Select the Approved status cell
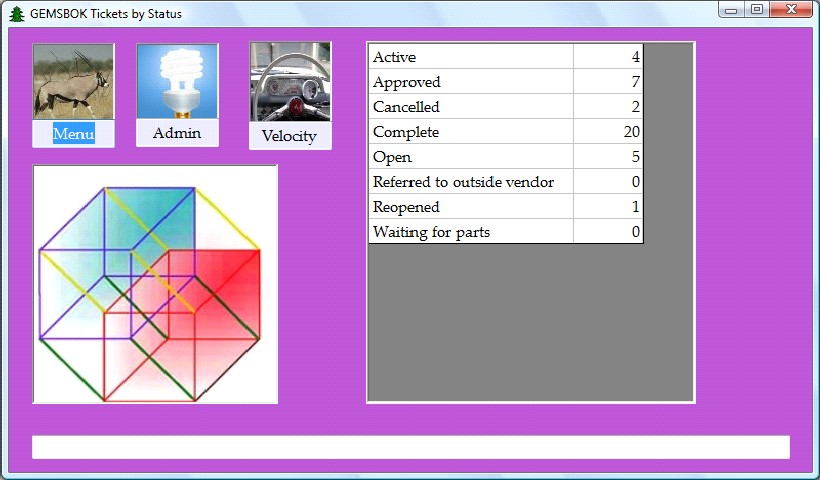Image resolution: width=820 pixels, height=480 pixels. click(471, 82)
